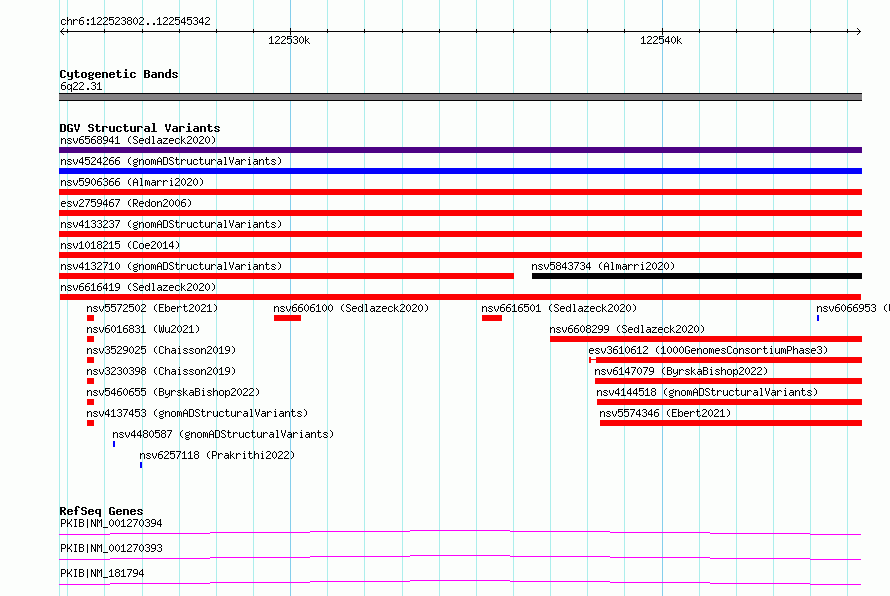The height and width of the screenshot is (596, 890).
Task: Select the purple nsv6568941 variant bar
Action: point(460,150)
